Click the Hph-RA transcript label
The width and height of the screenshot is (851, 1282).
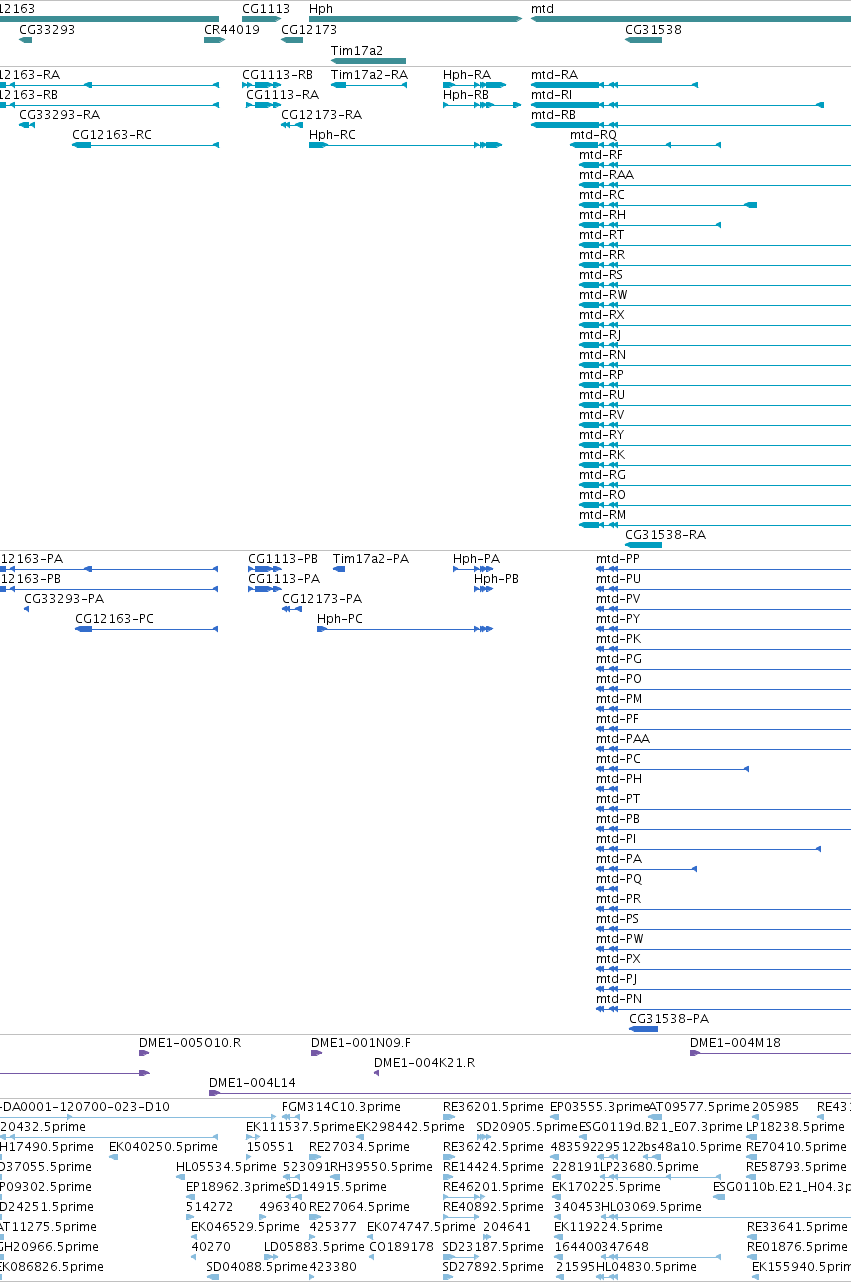tap(467, 75)
